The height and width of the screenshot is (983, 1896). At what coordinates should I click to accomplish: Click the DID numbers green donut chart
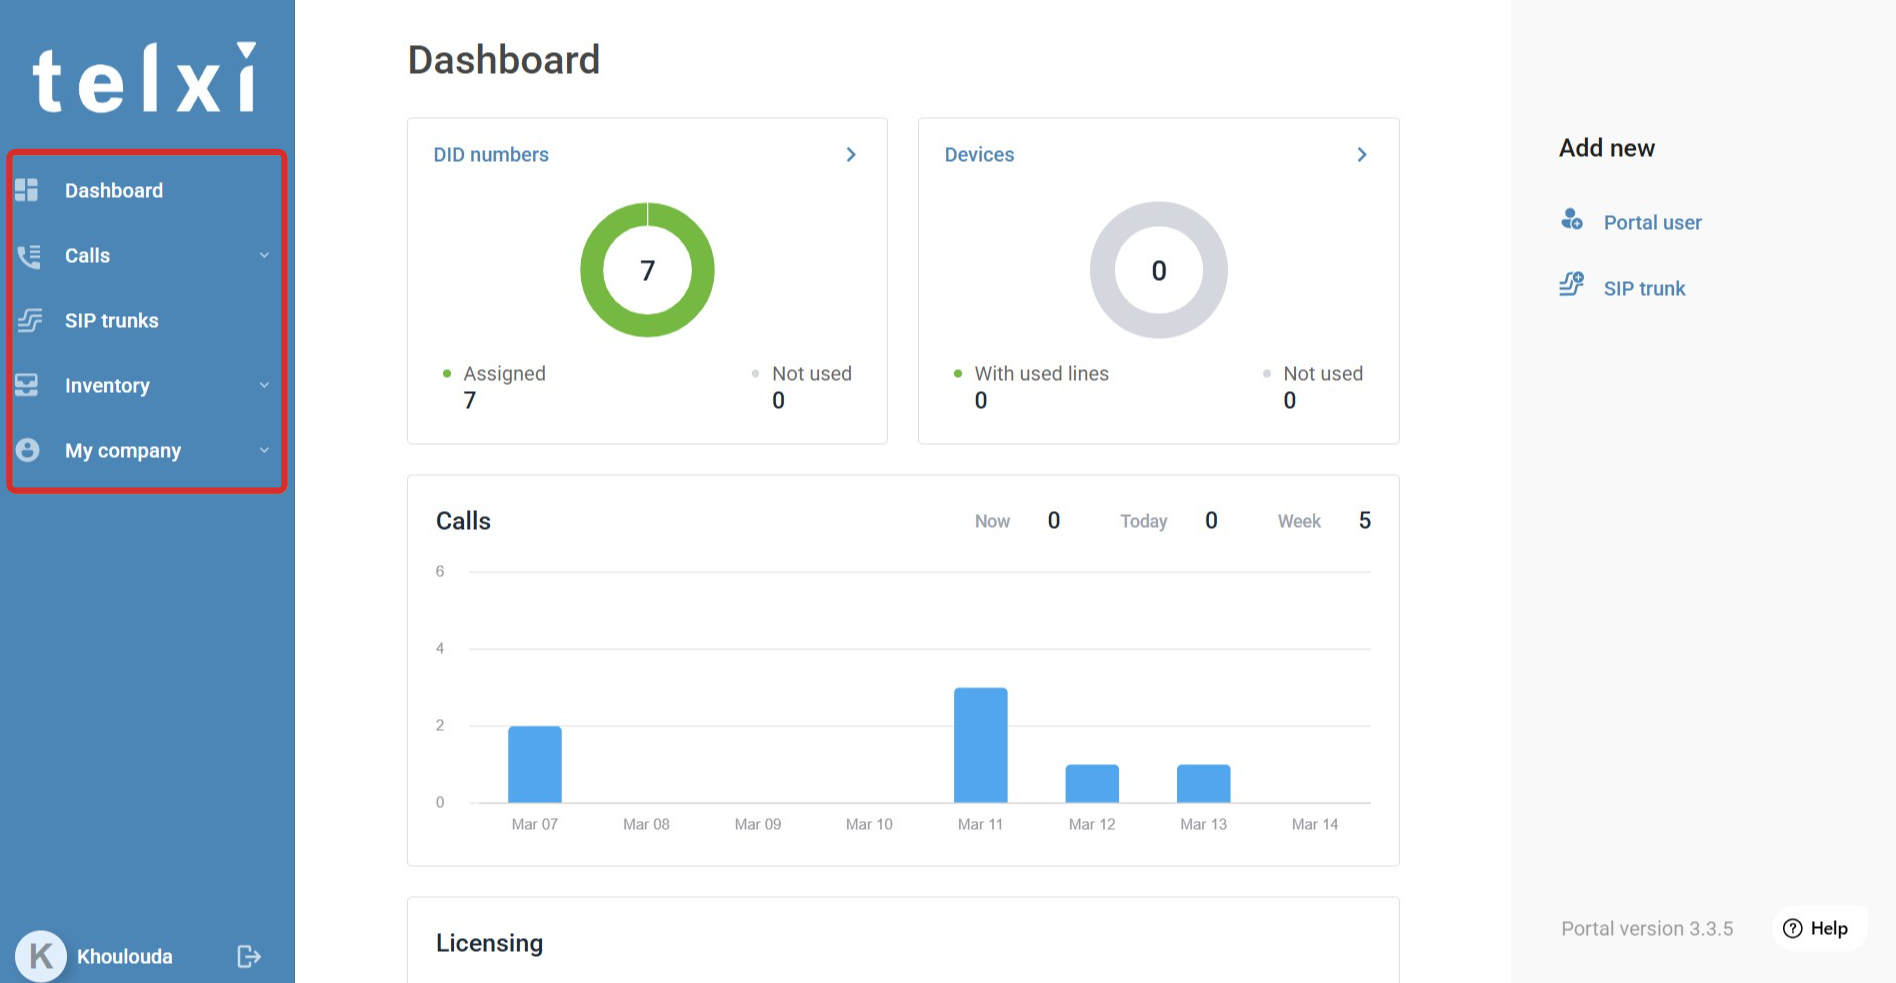pyautogui.click(x=647, y=270)
